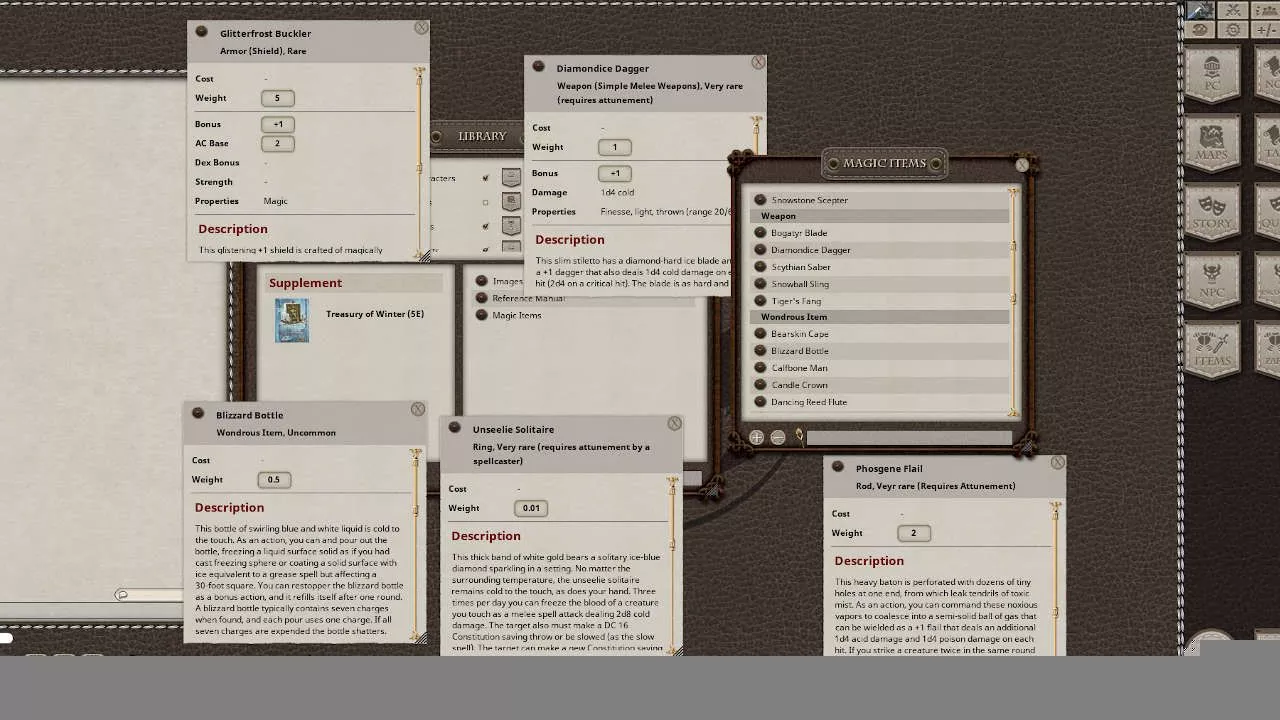Click 'Supplement' heading in Library
Image resolution: width=1280 pixels, height=720 pixels.
click(x=305, y=283)
